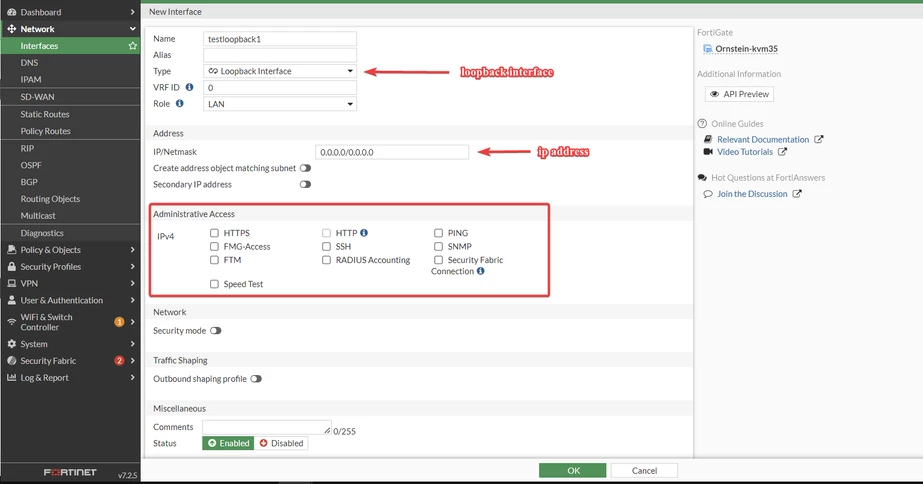Click the Video Tutorials camera icon
Screen dimensions: 923x484
(708, 152)
